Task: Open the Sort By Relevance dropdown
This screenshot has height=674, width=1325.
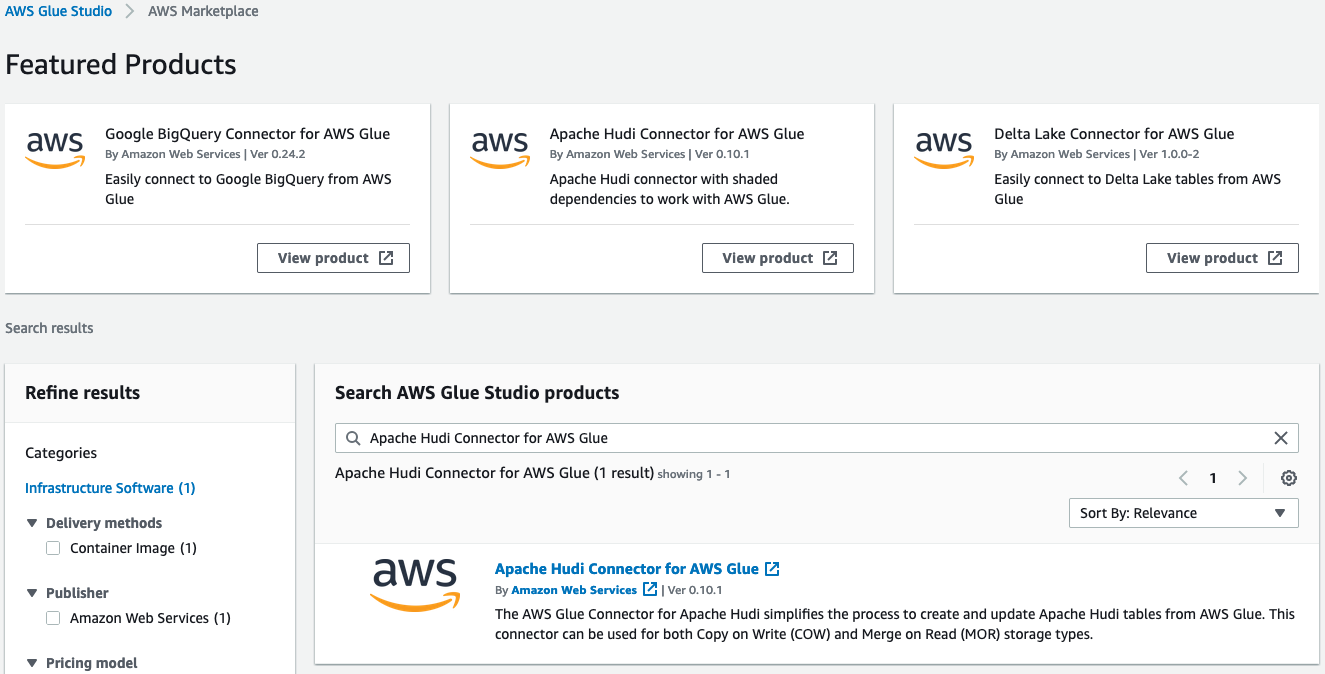Action: [1183, 513]
